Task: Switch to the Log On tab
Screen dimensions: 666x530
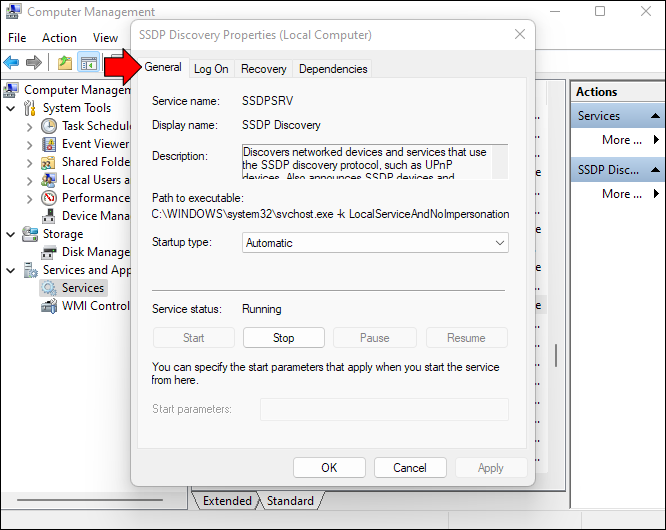Action: point(211,69)
